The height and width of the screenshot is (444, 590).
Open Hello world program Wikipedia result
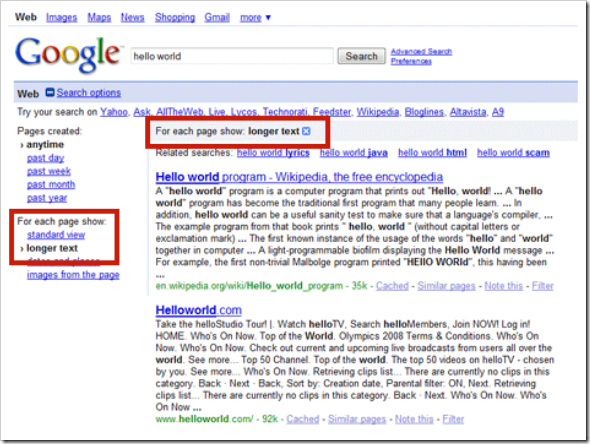(x=299, y=177)
